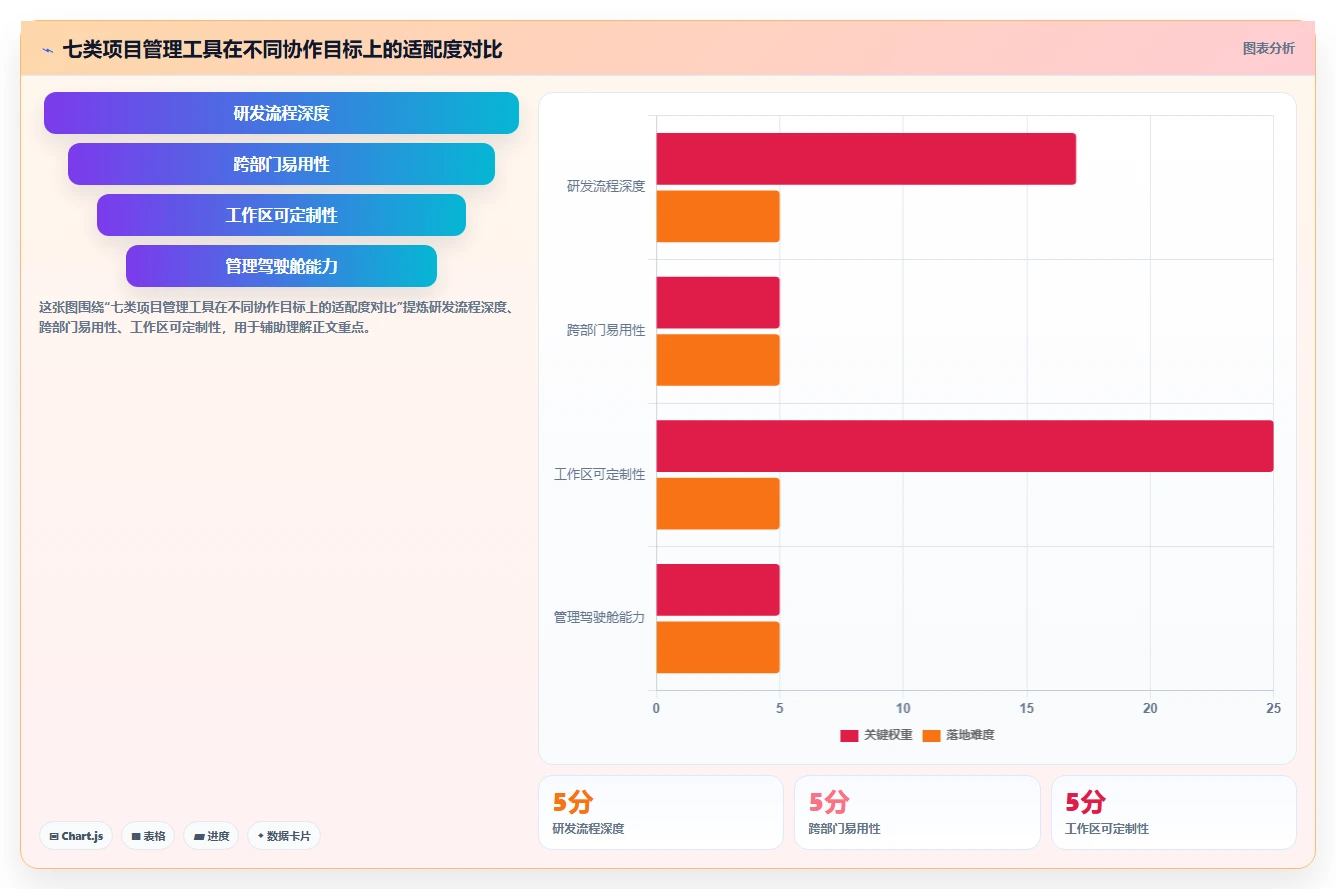
Task: Open the 5分 研发流程深度 data card
Action: point(661,812)
